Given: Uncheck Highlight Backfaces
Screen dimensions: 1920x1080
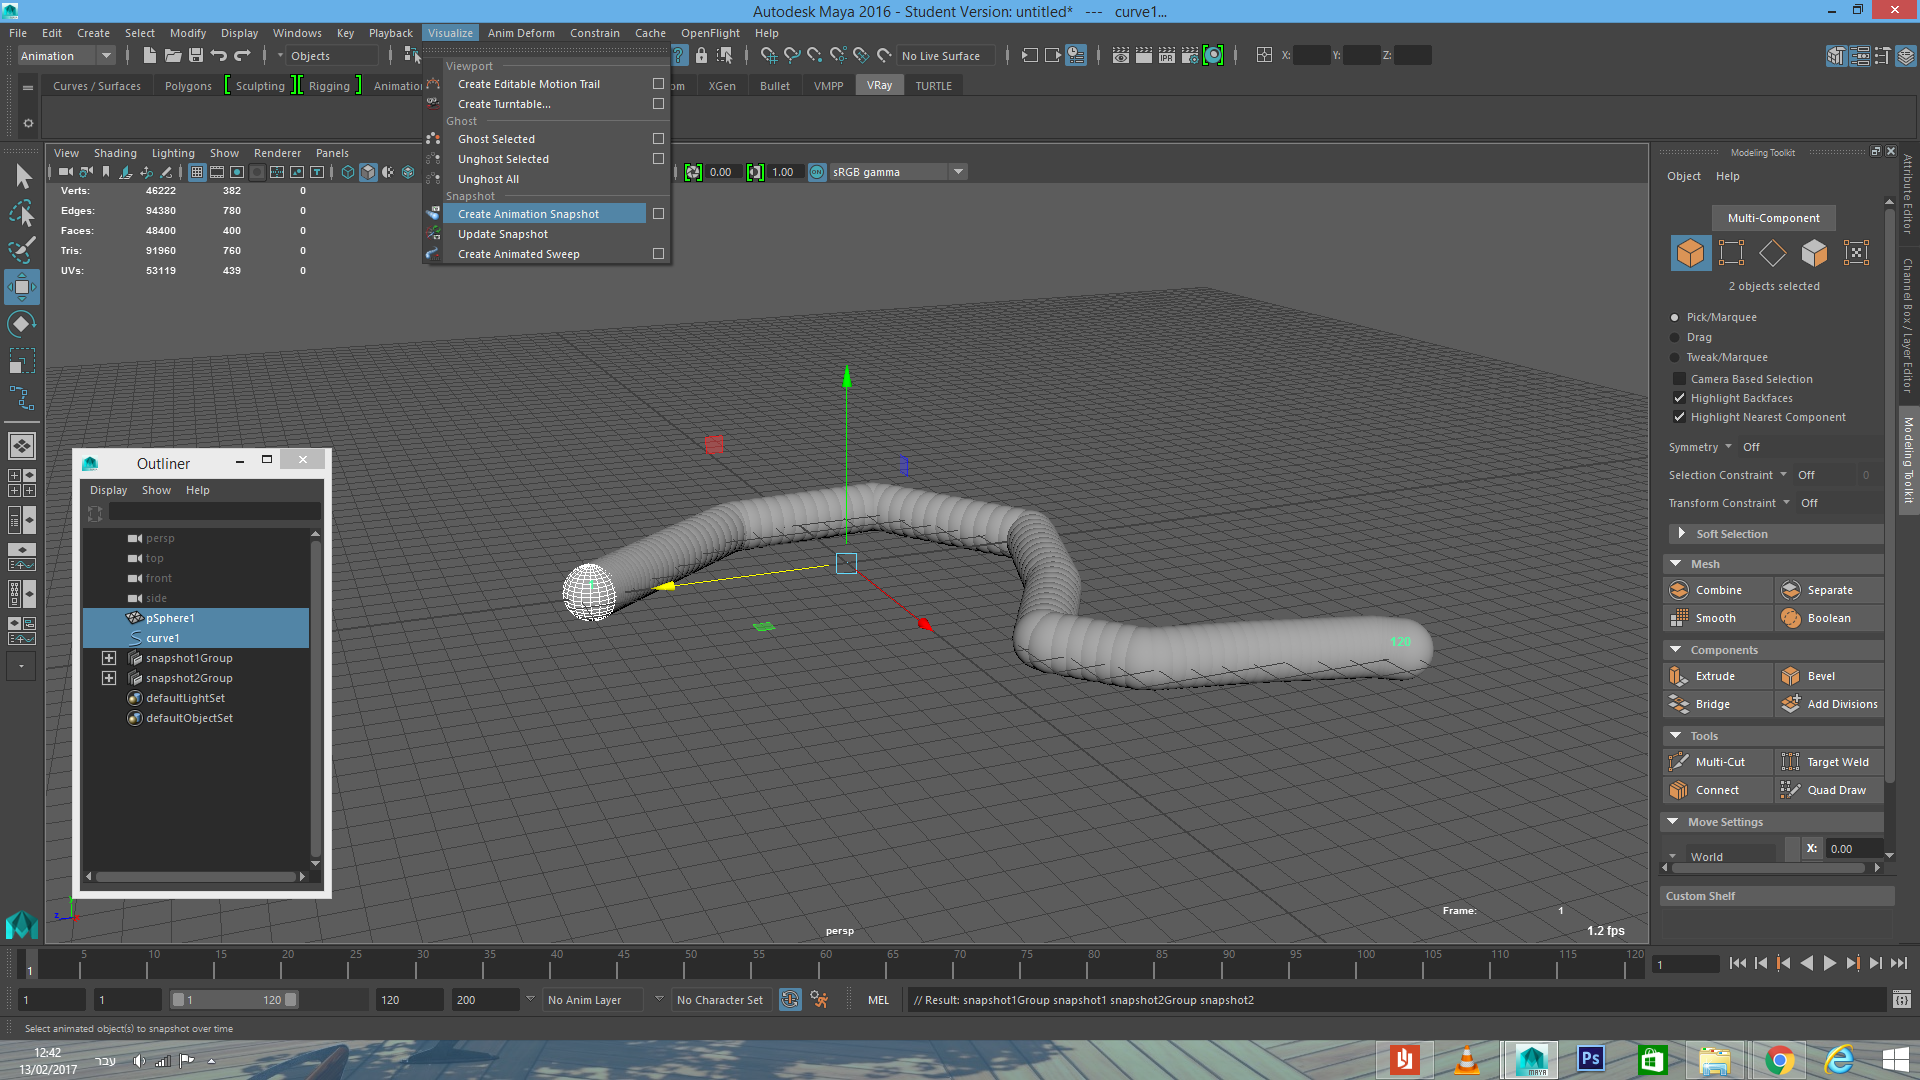Looking at the screenshot, I should click(x=1680, y=398).
